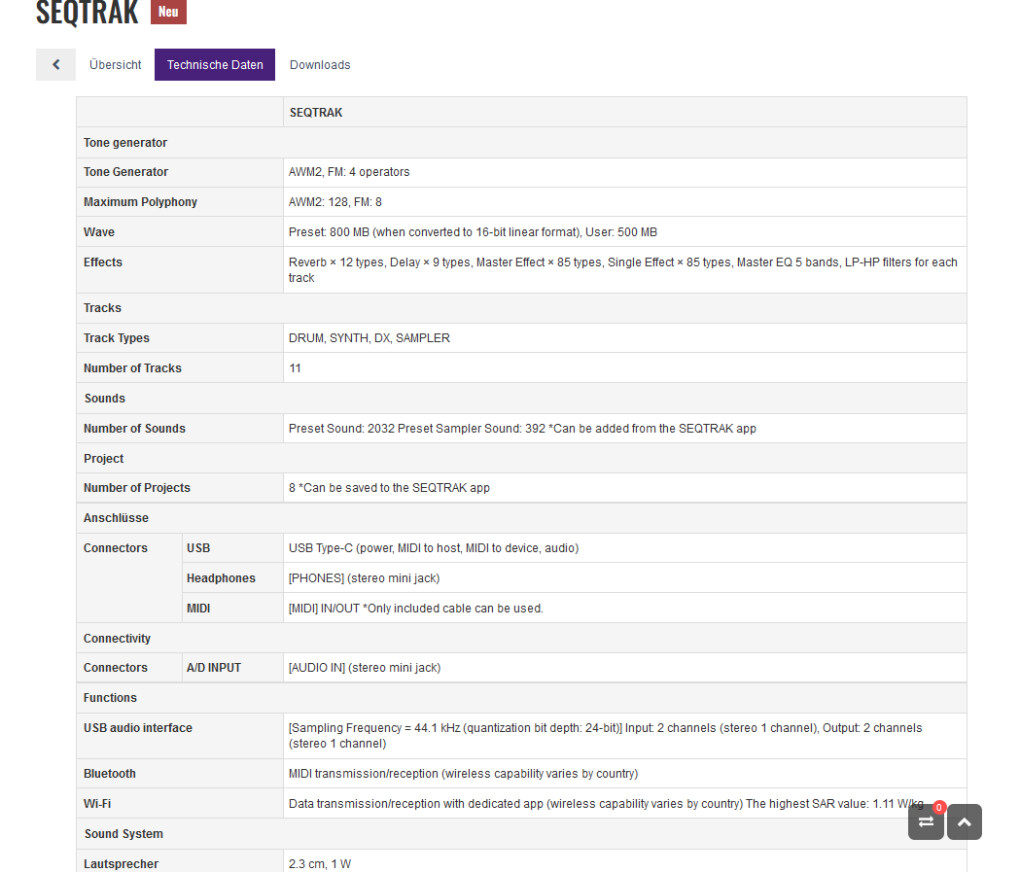Screen dimensions: 1020x872
Task: Click the 'Preset Sound: 2032' value
Action: click(x=522, y=428)
